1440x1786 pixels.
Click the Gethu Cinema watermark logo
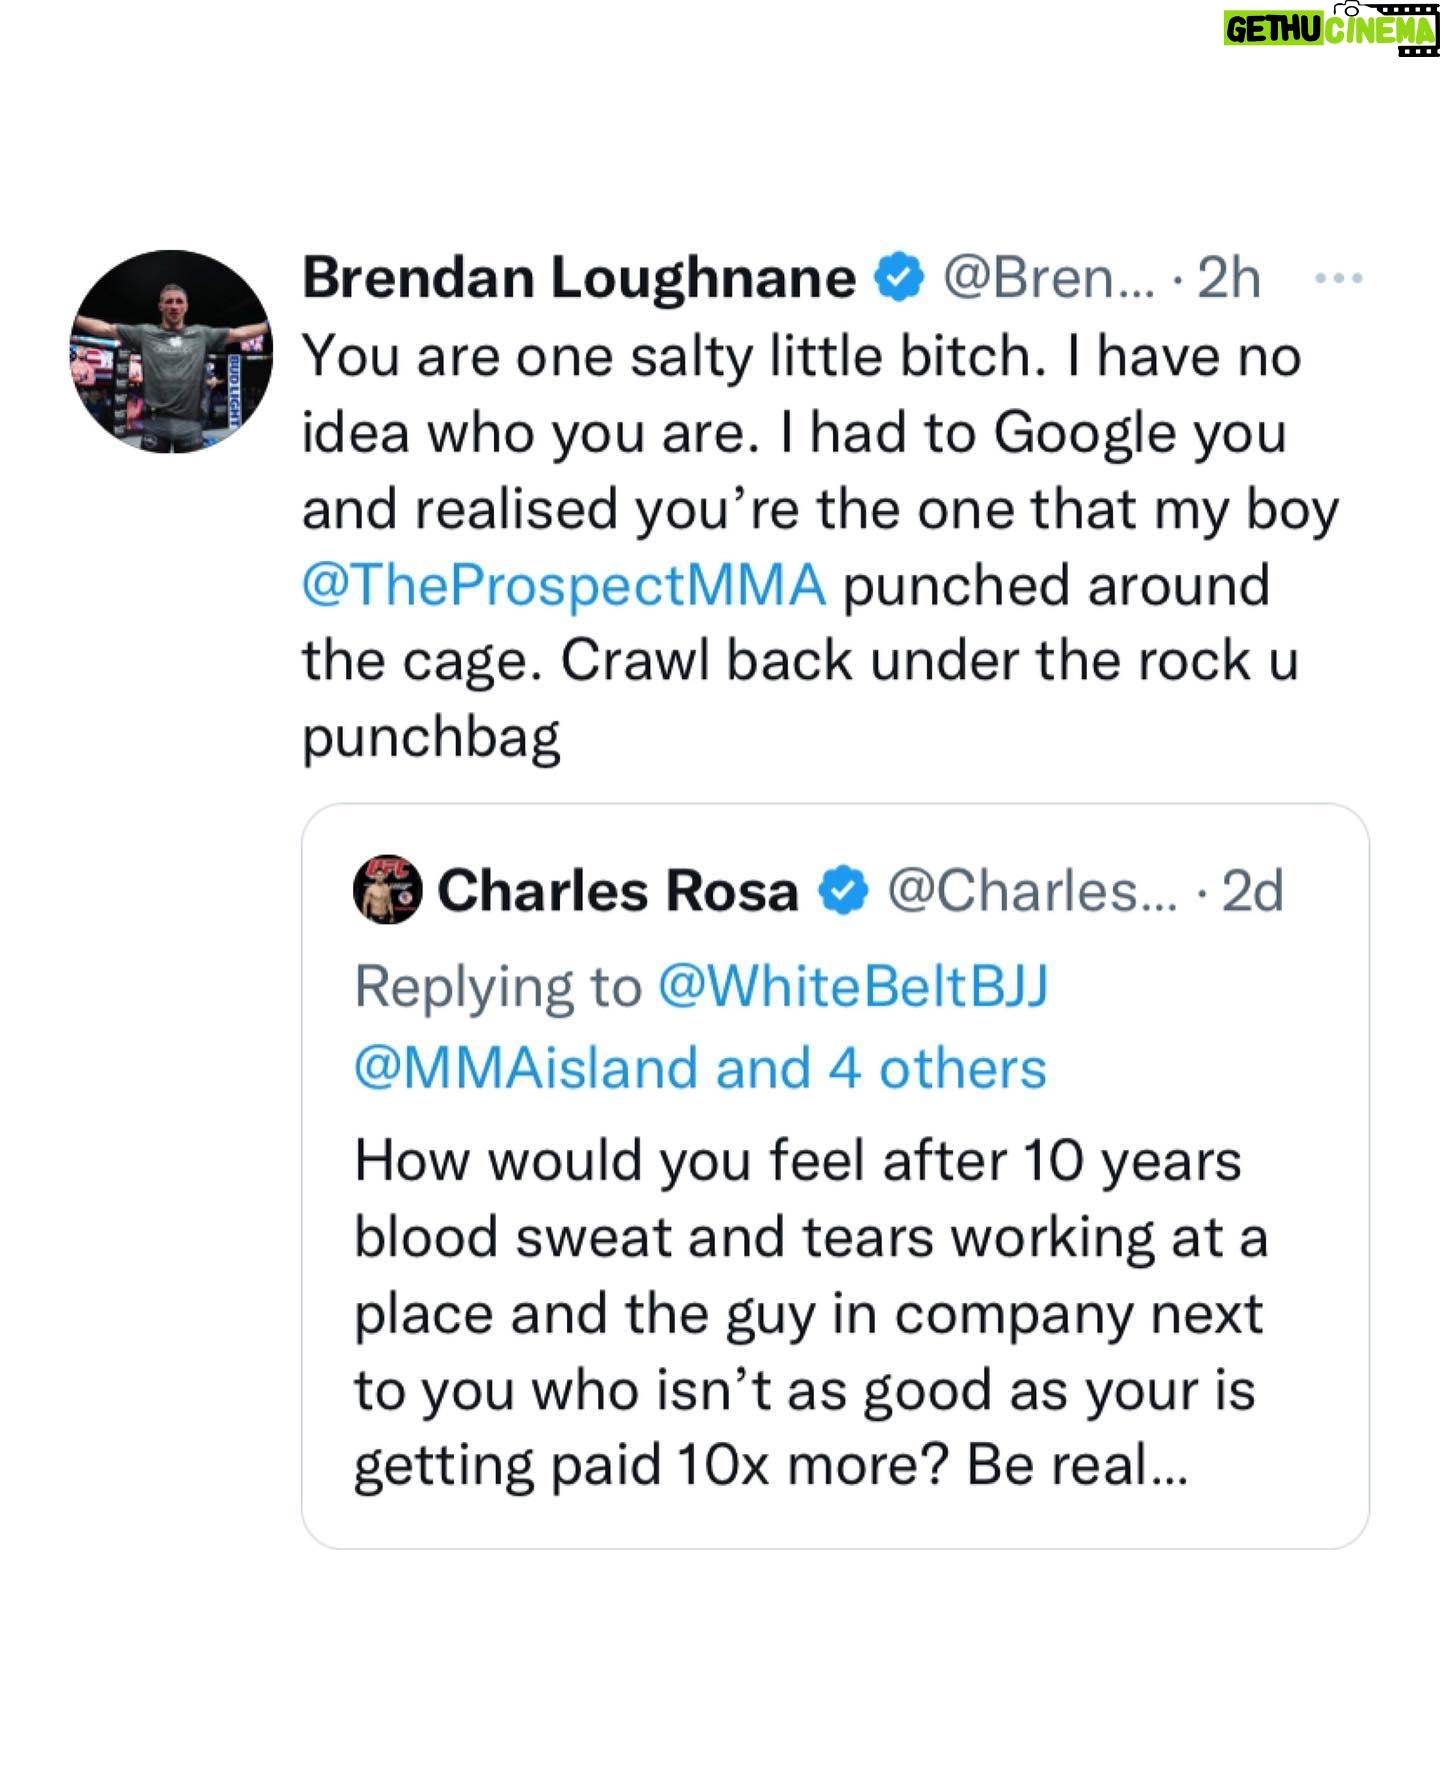point(1331,29)
